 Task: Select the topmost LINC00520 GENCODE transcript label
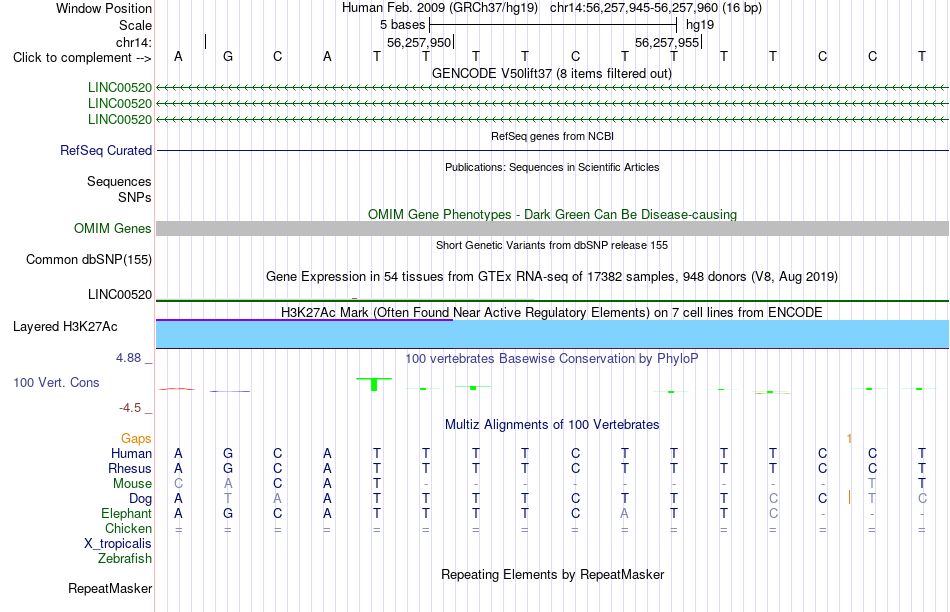coord(119,88)
